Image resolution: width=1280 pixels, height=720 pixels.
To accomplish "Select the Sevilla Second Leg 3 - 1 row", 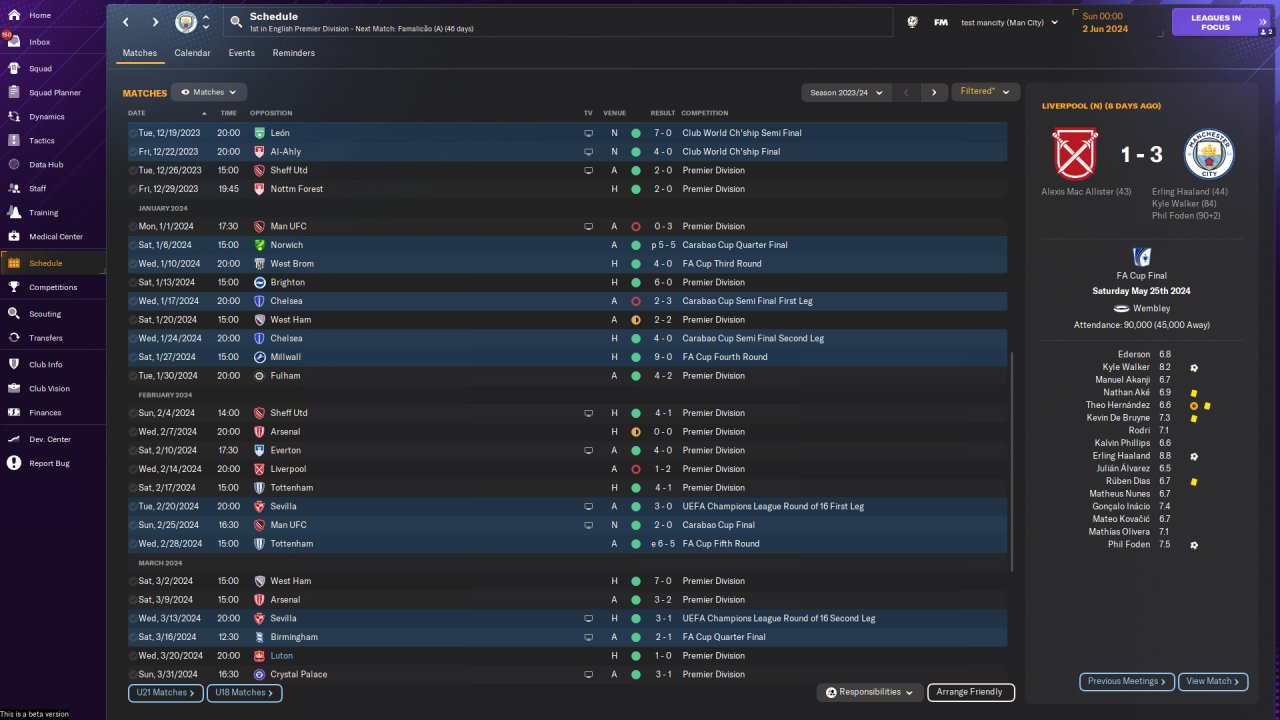I will click(x=567, y=618).
